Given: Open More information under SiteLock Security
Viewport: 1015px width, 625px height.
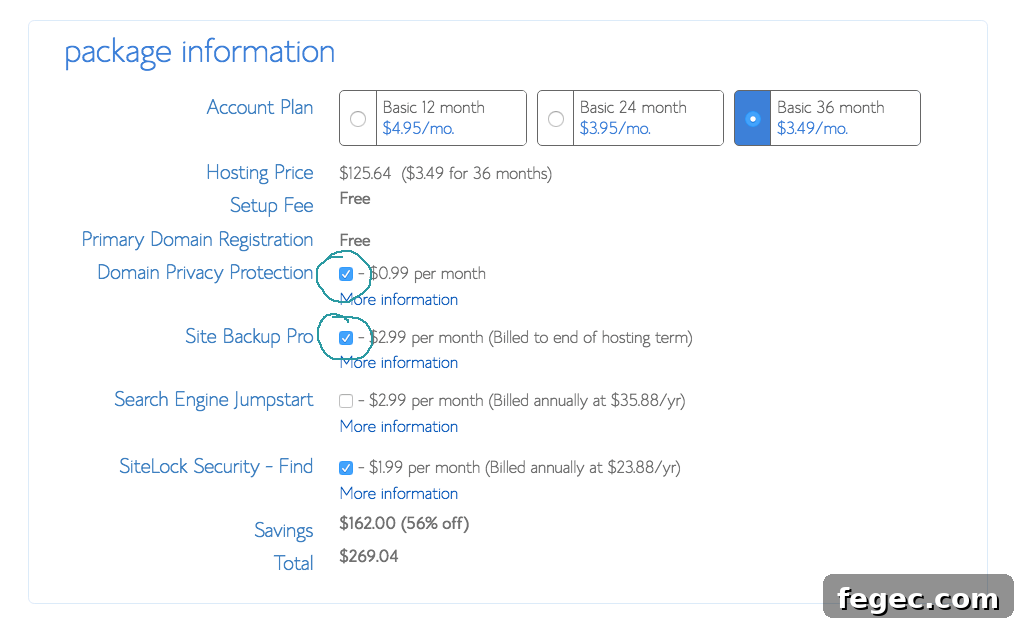Looking at the screenshot, I should click(399, 493).
